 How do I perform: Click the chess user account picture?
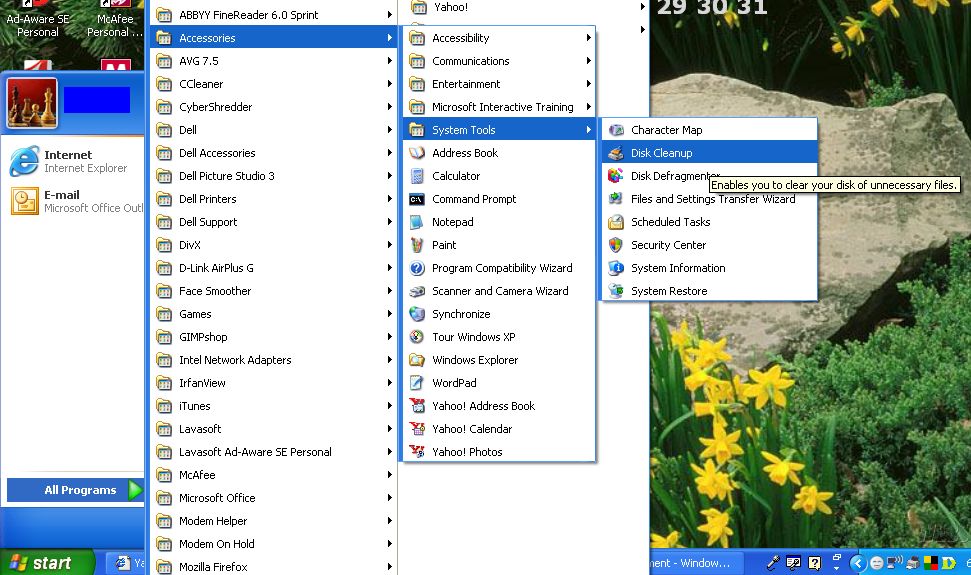[x=32, y=103]
